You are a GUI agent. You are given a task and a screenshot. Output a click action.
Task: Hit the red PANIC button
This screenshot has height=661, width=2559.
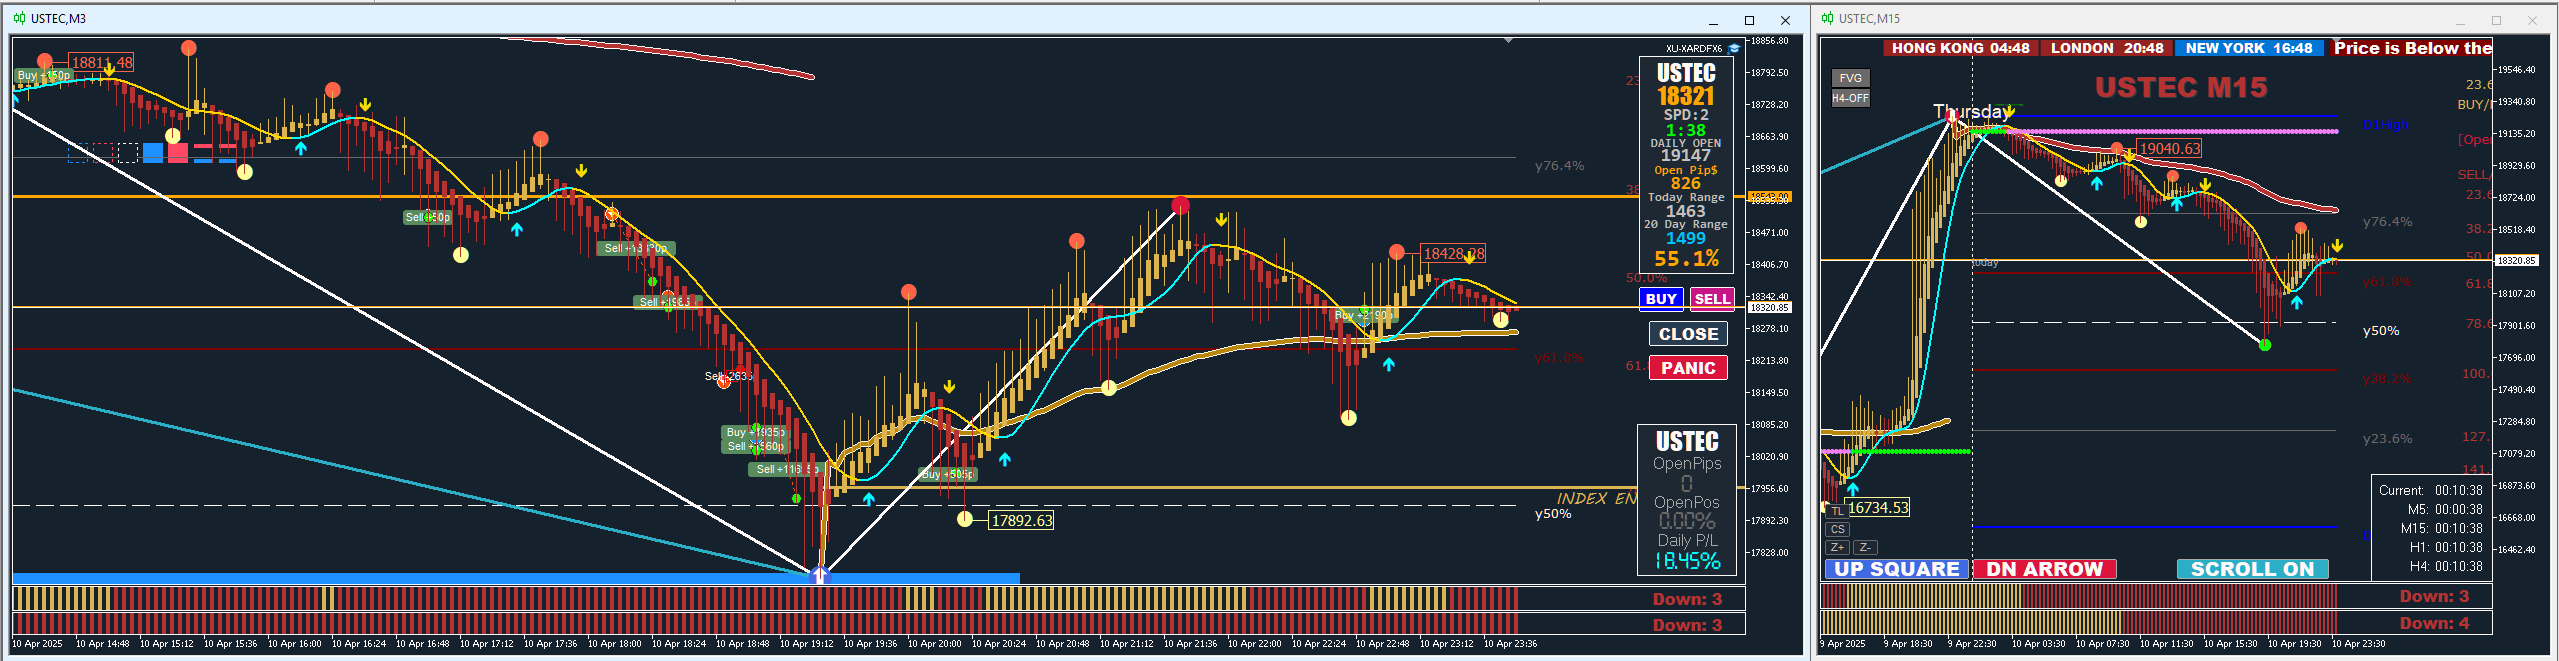coord(1688,368)
